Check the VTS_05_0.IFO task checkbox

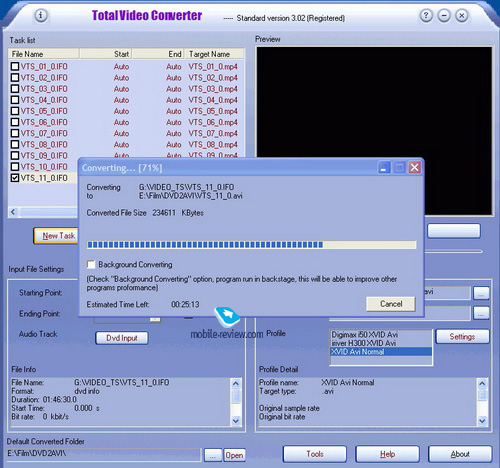[x=15, y=111]
